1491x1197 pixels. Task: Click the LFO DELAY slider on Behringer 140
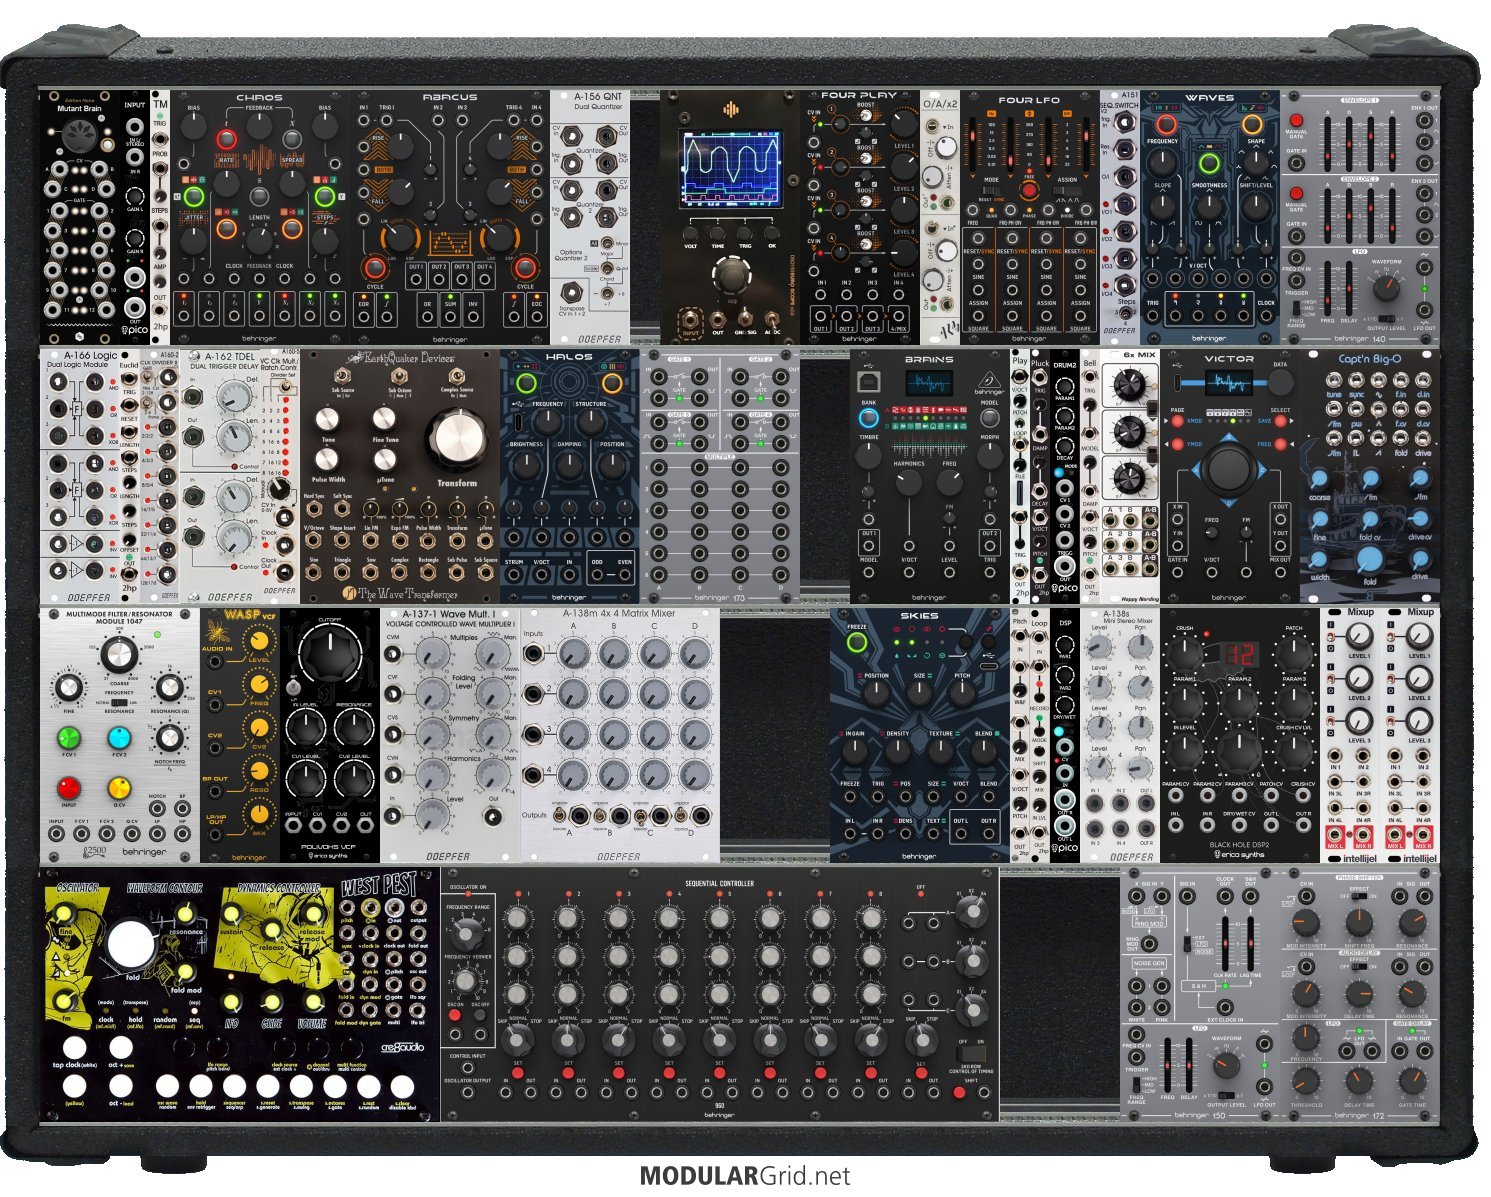coord(1351,289)
